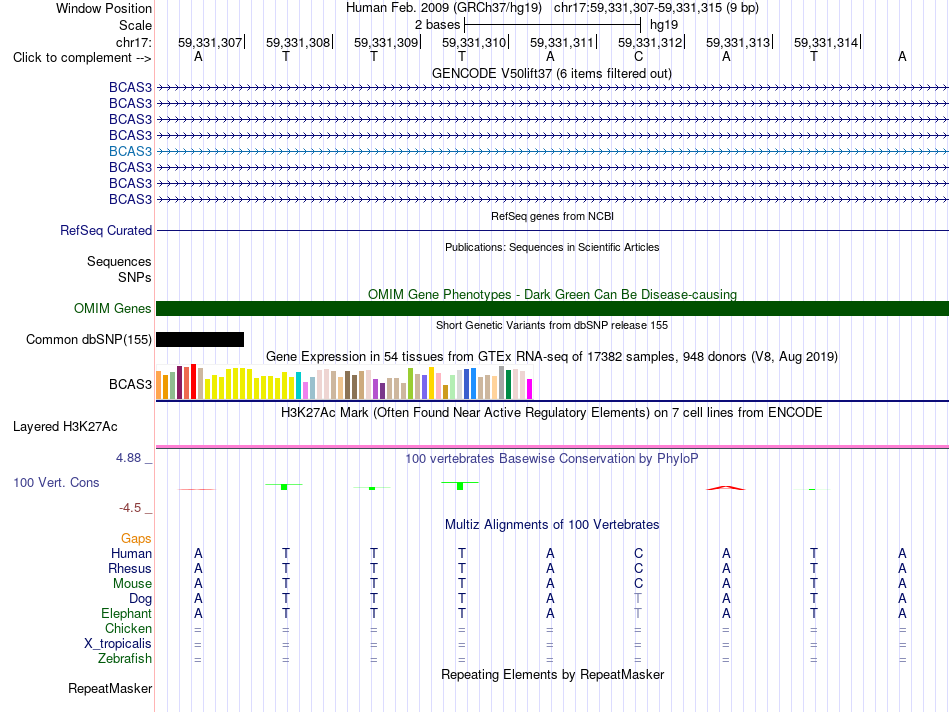Click the base C in the sequence row
950x712 pixels.
[638, 57]
